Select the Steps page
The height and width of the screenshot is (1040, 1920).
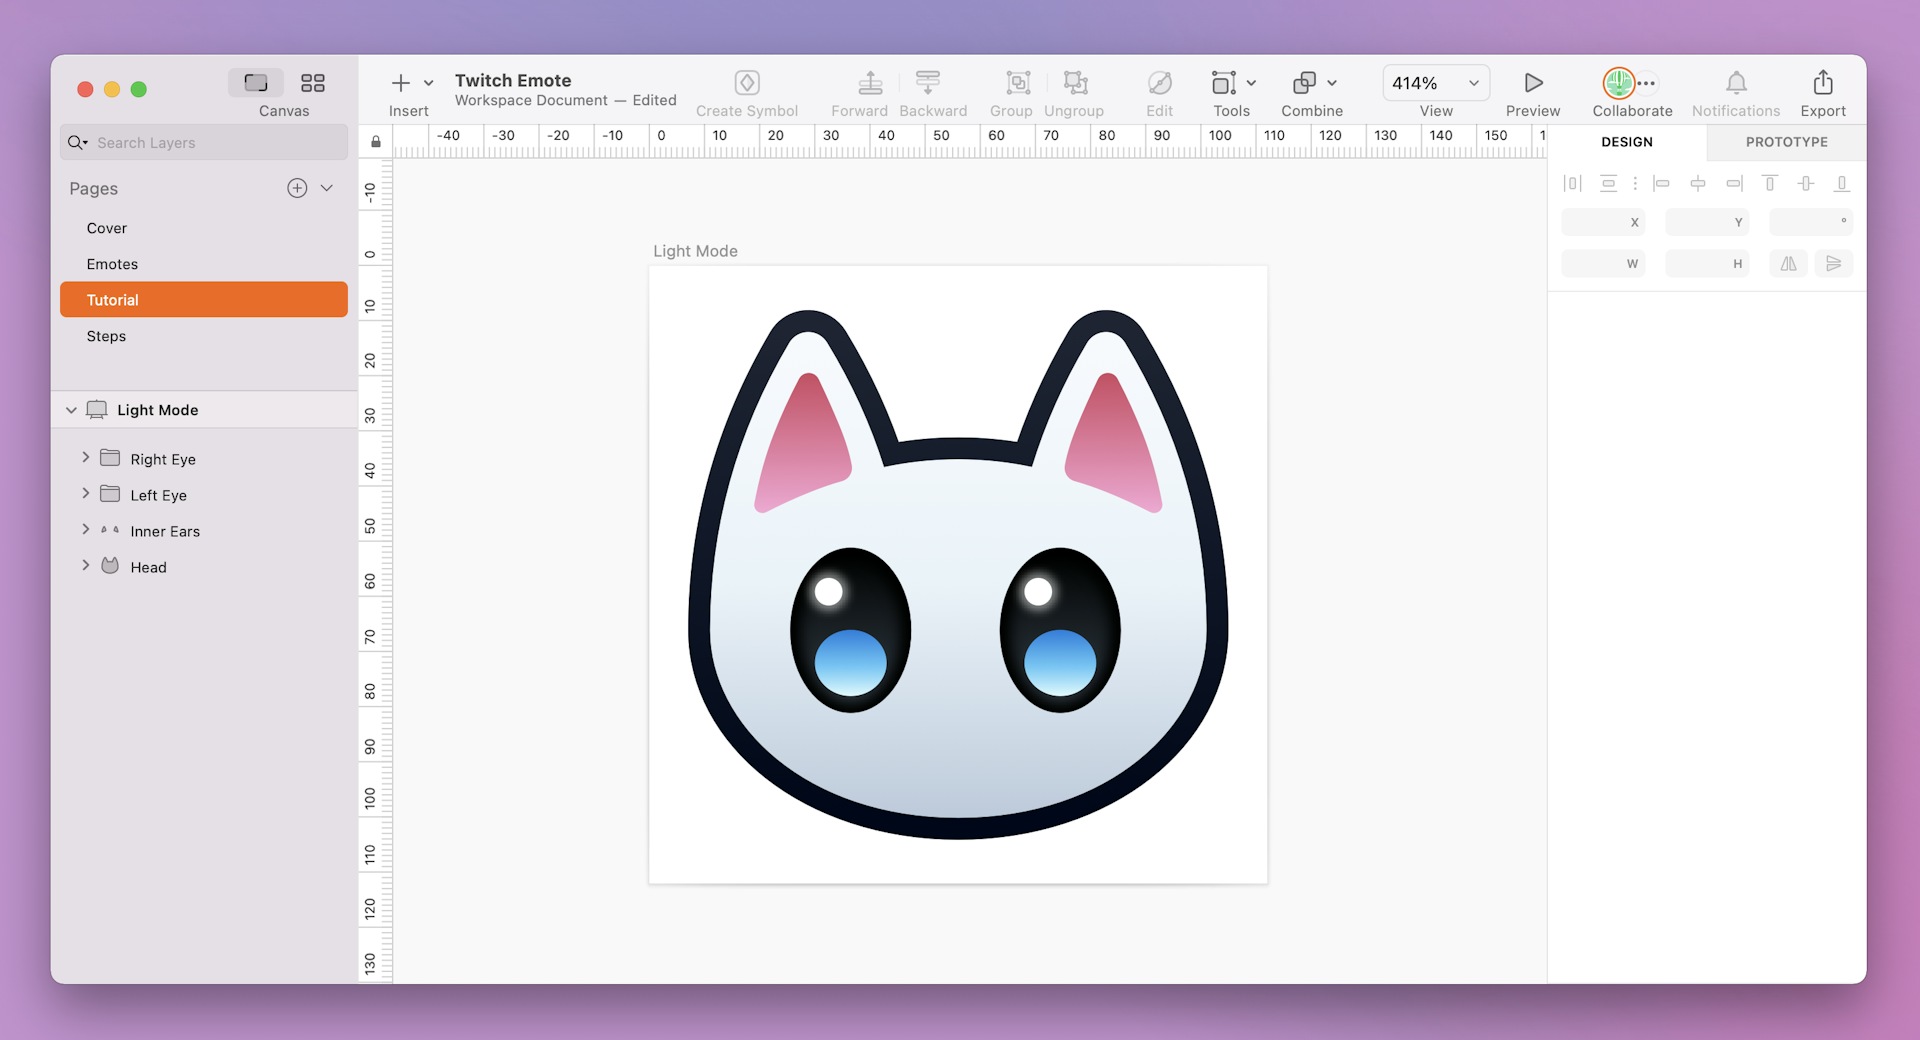(x=106, y=336)
